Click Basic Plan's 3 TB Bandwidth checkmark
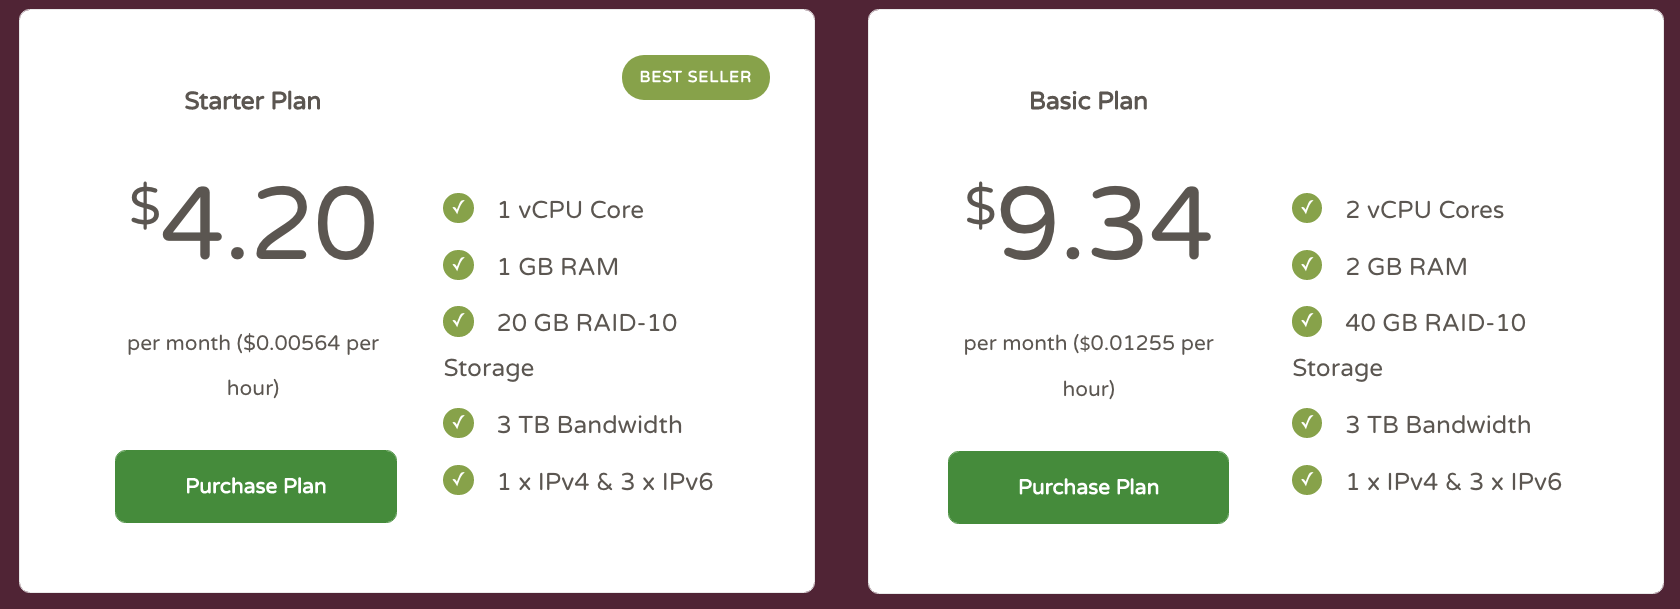The width and height of the screenshot is (1680, 609). click(x=1307, y=423)
